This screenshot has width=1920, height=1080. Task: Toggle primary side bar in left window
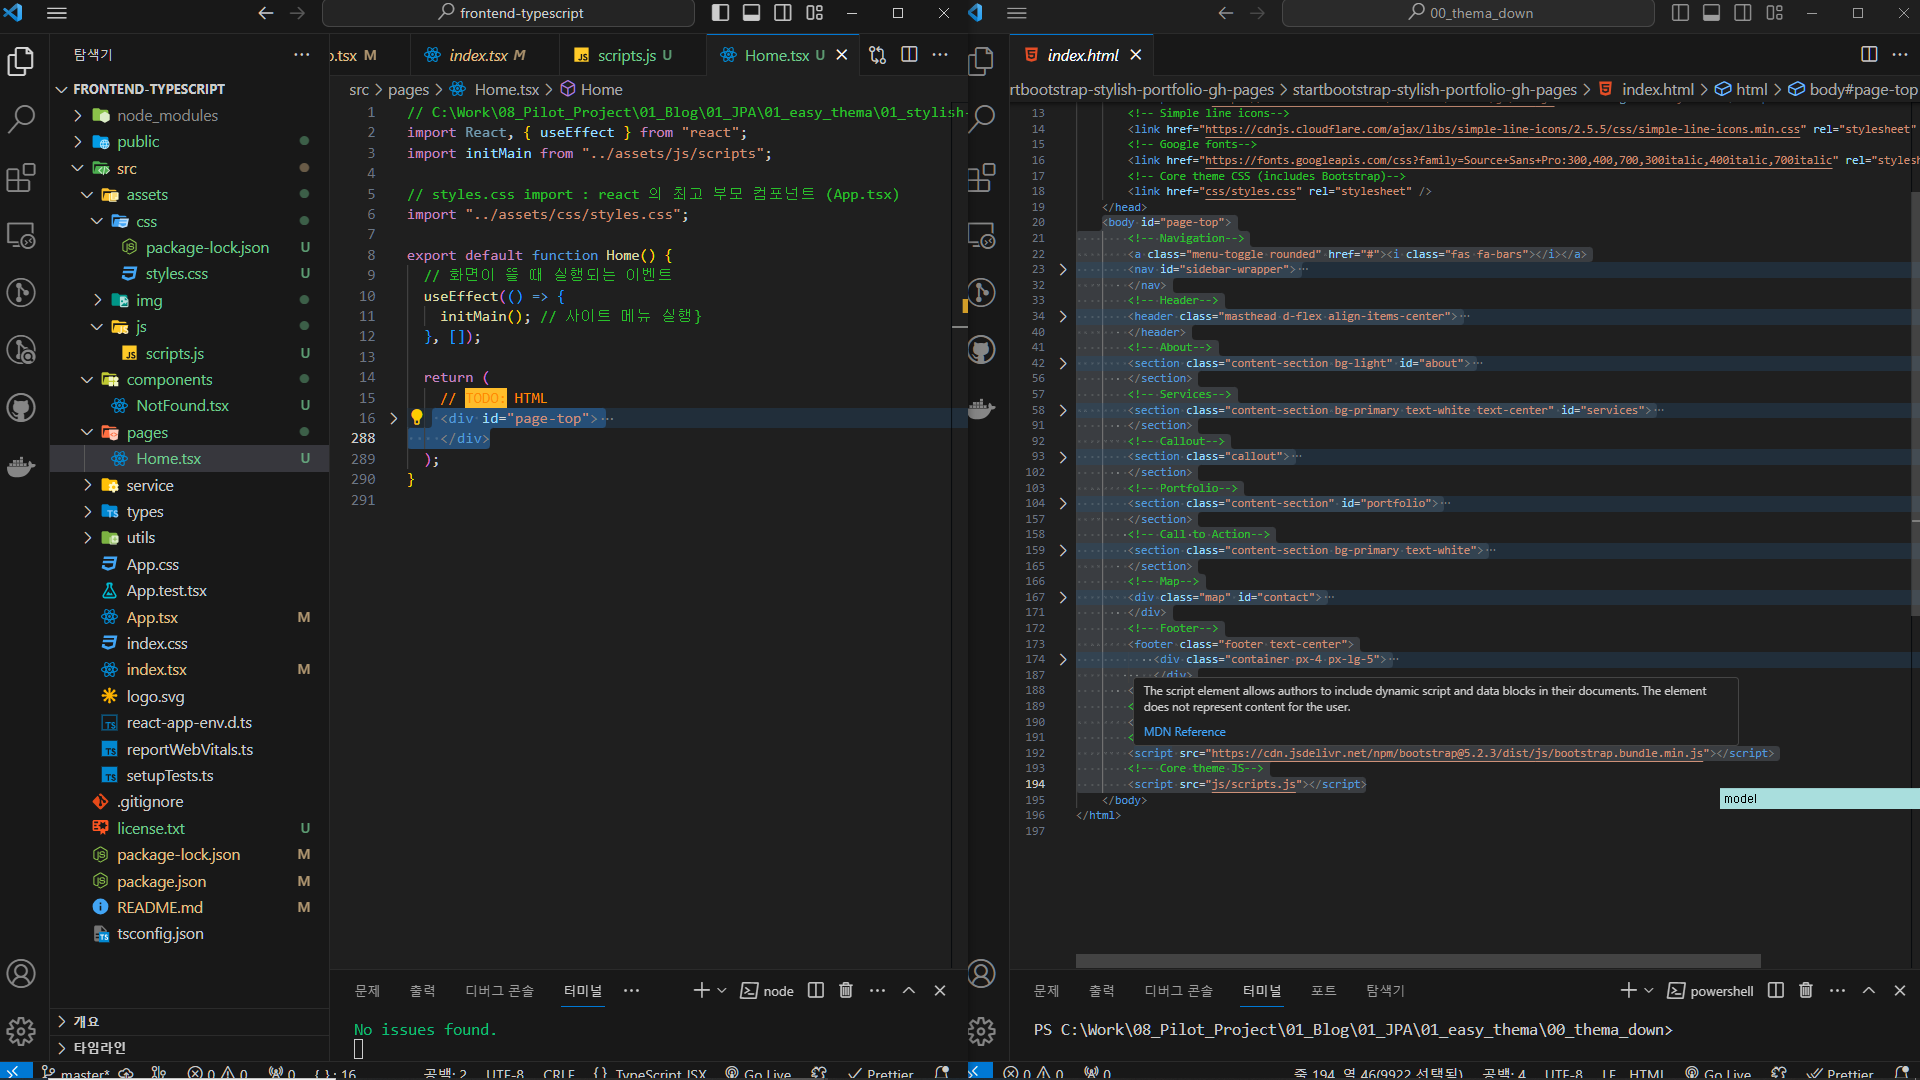point(720,13)
